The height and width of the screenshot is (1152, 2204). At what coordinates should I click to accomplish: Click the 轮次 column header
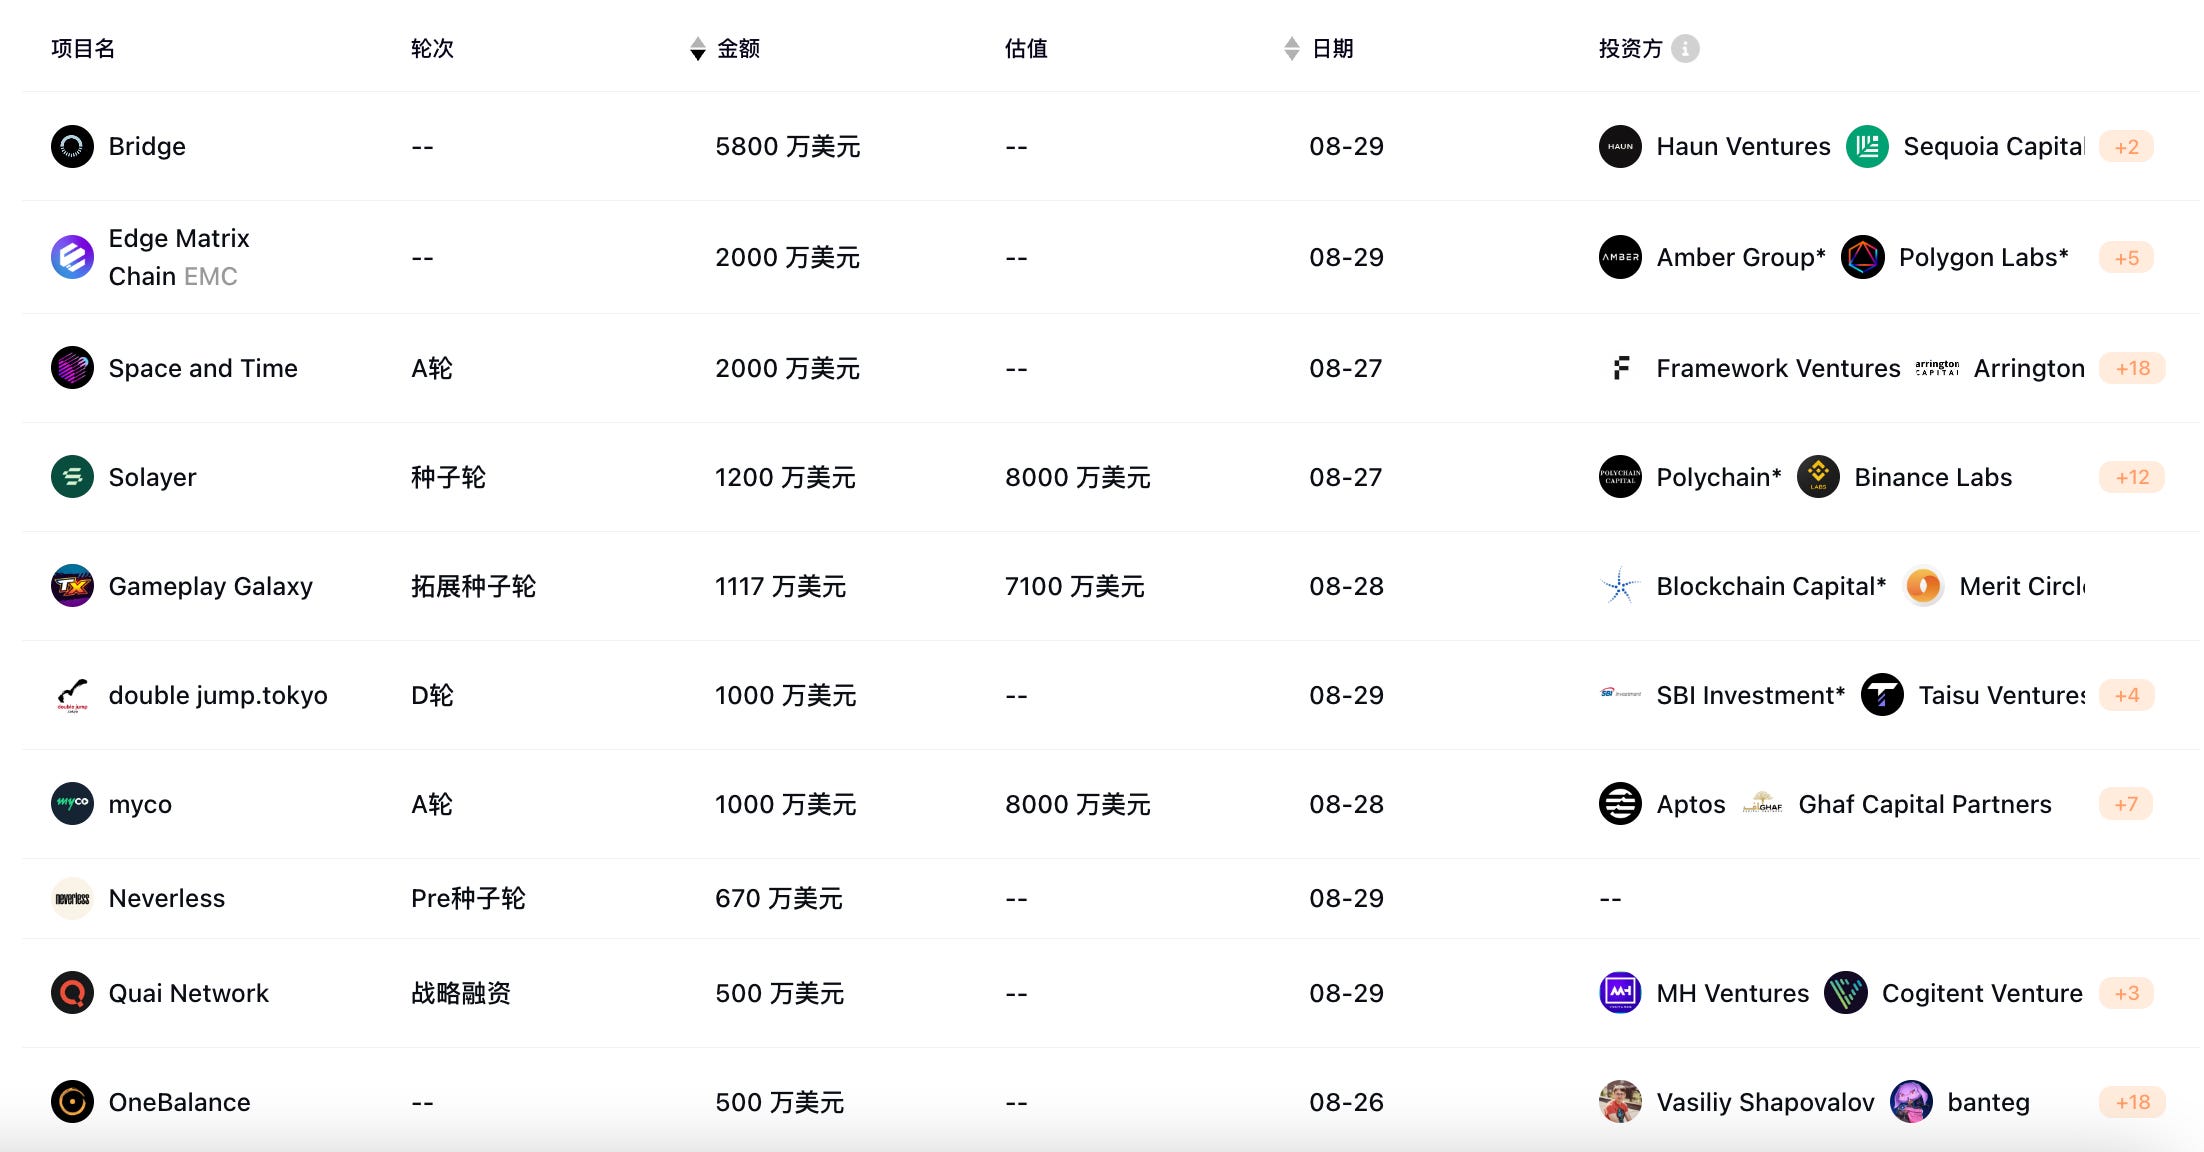(432, 48)
